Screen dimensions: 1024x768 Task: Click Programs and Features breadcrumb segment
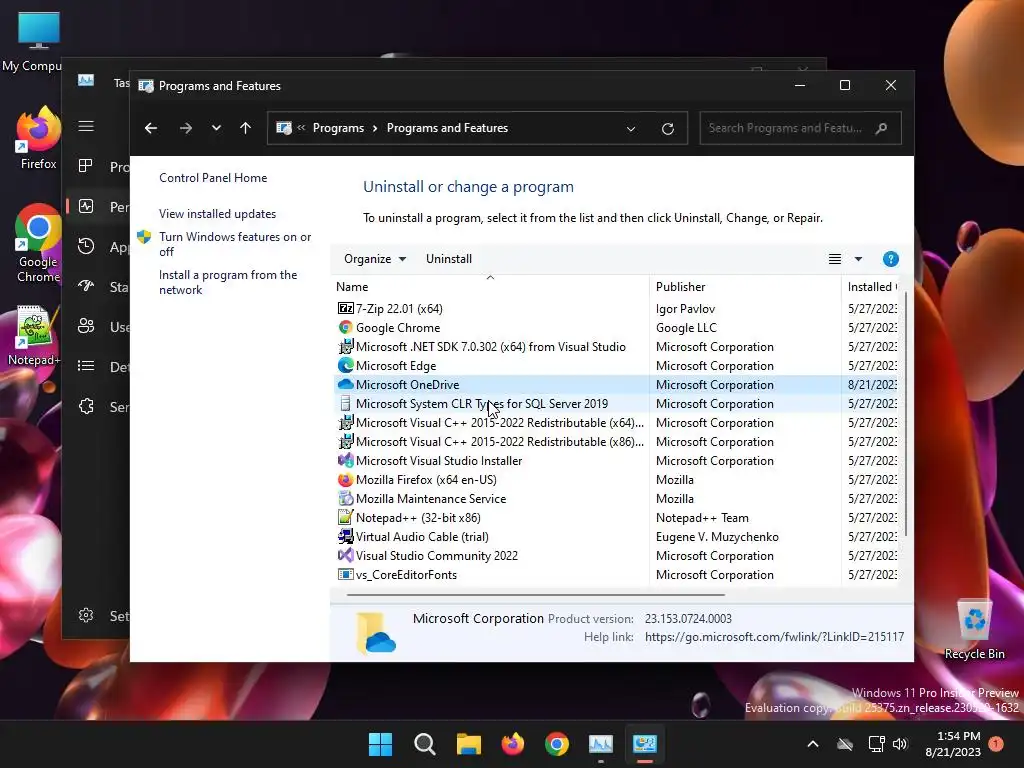point(447,128)
